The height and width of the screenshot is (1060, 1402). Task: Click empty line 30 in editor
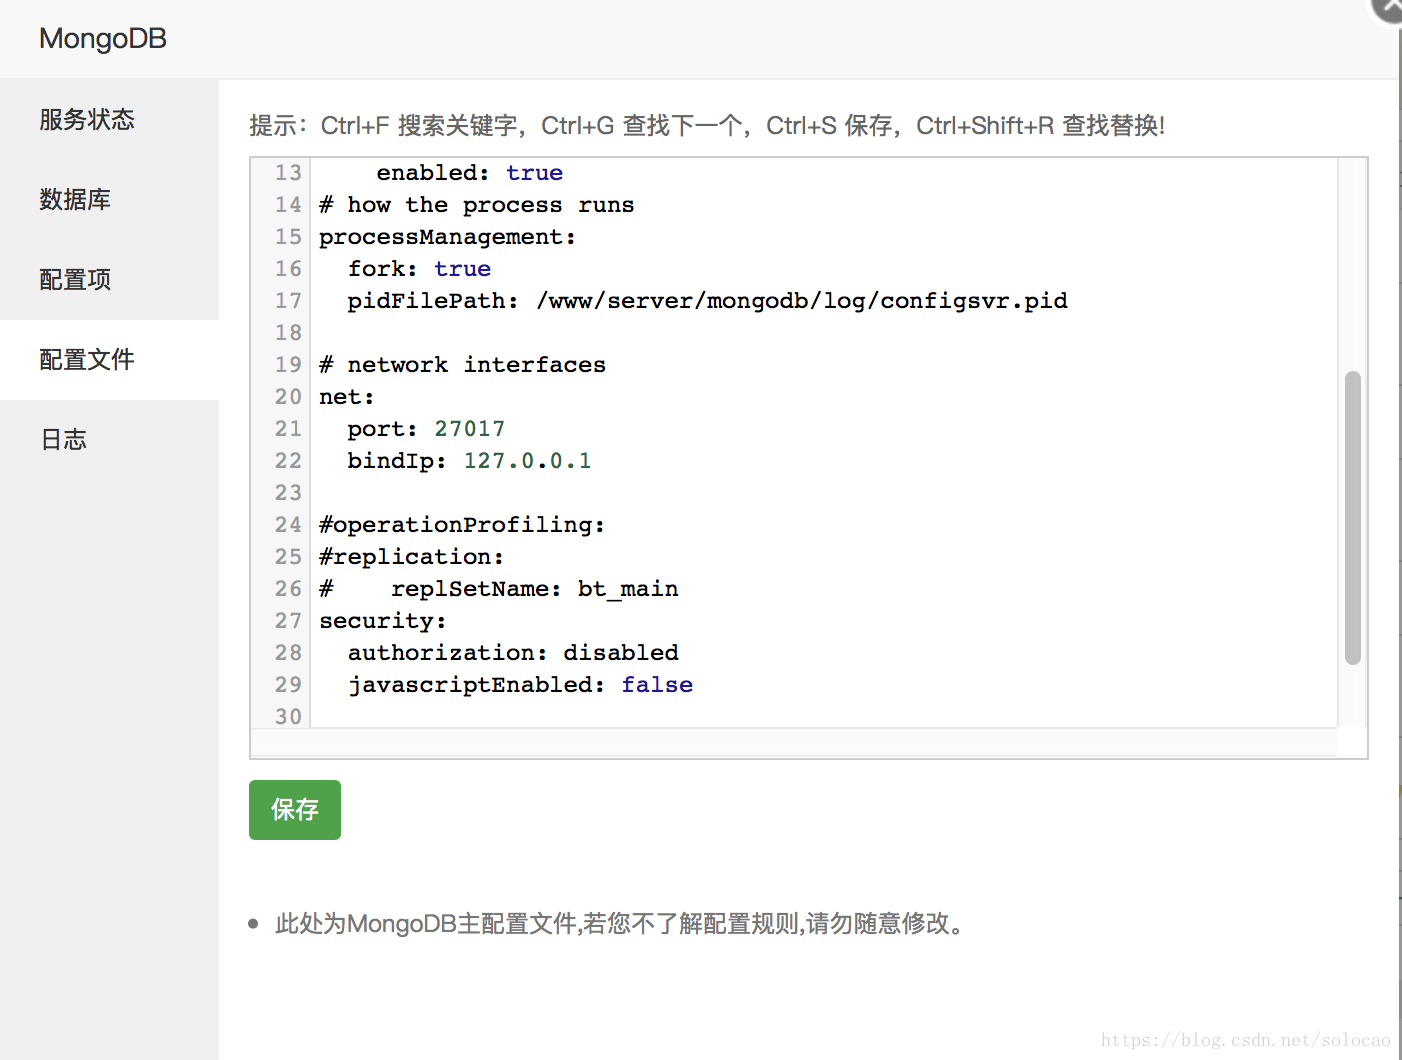tap(824, 716)
